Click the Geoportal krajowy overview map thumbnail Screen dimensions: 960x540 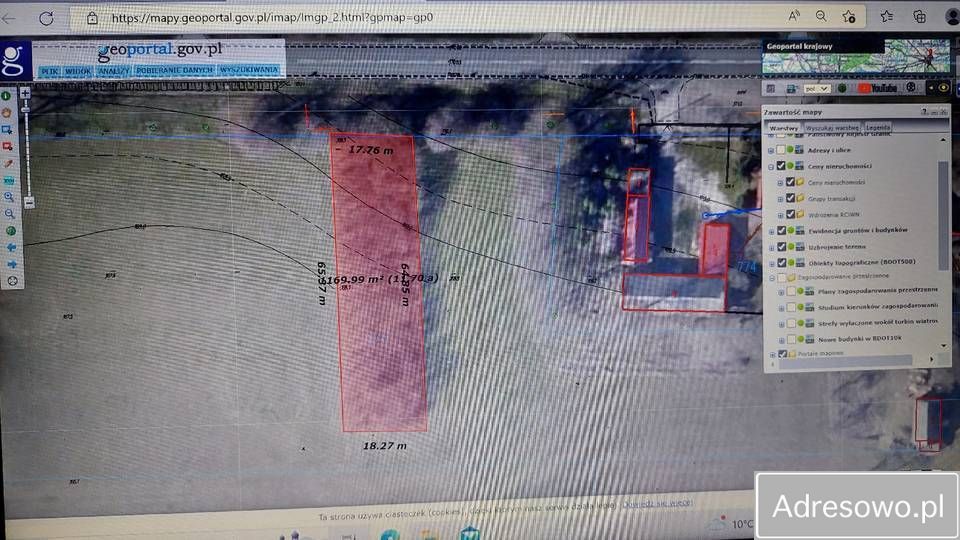point(855,58)
